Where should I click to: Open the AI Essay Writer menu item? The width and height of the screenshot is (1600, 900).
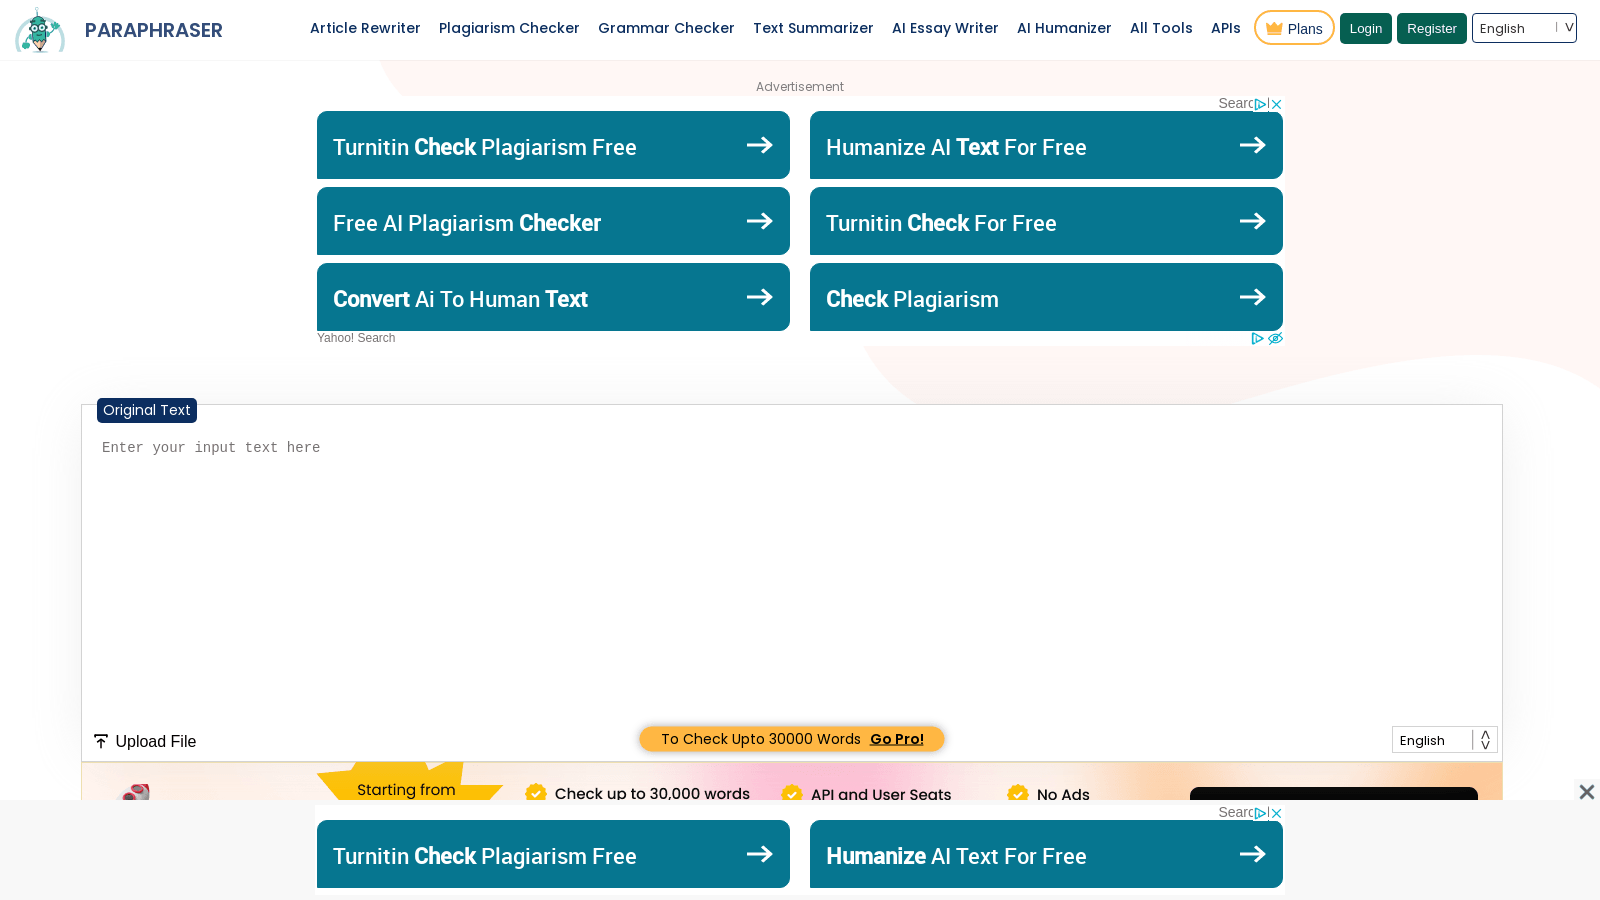click(945, 28)
